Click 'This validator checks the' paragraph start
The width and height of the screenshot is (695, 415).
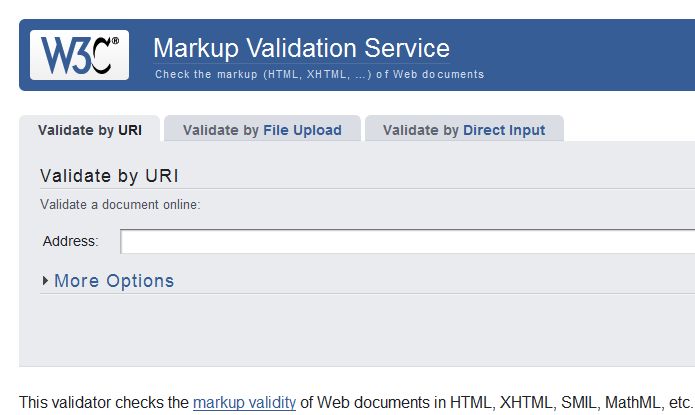(104, 403)
